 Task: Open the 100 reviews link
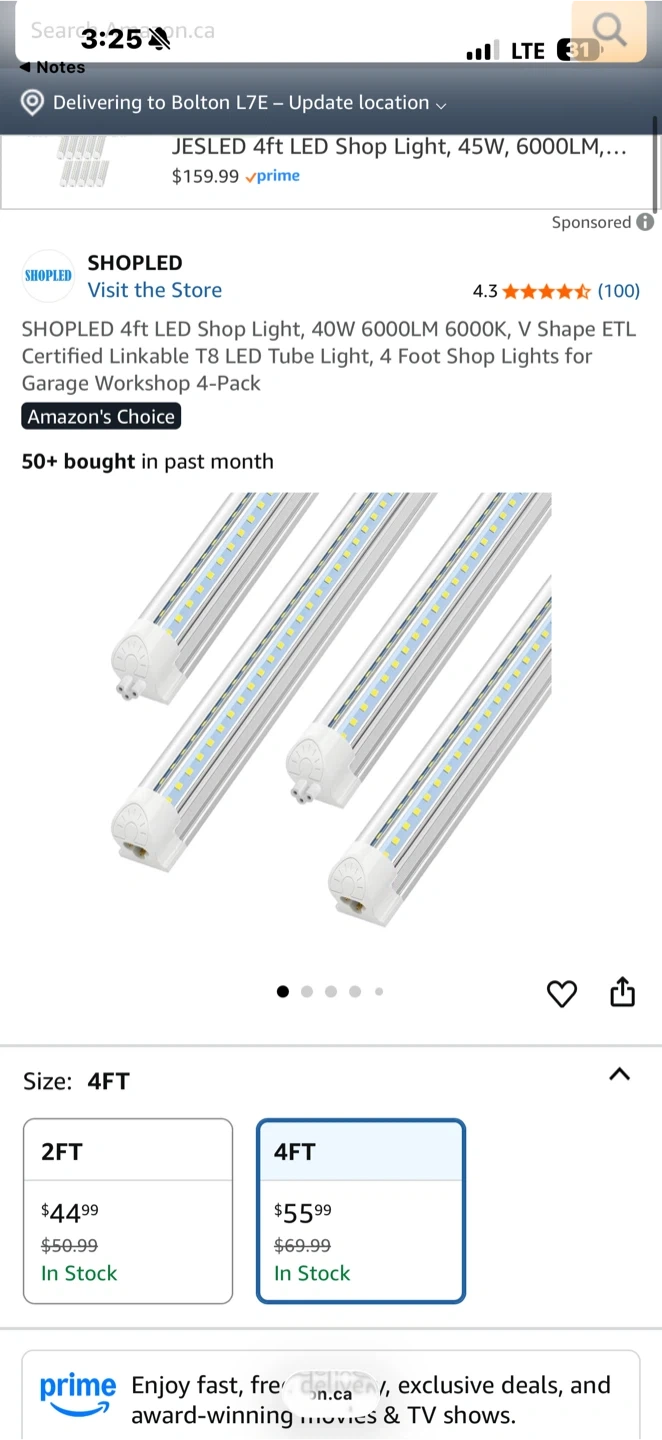tap(618, 291)
